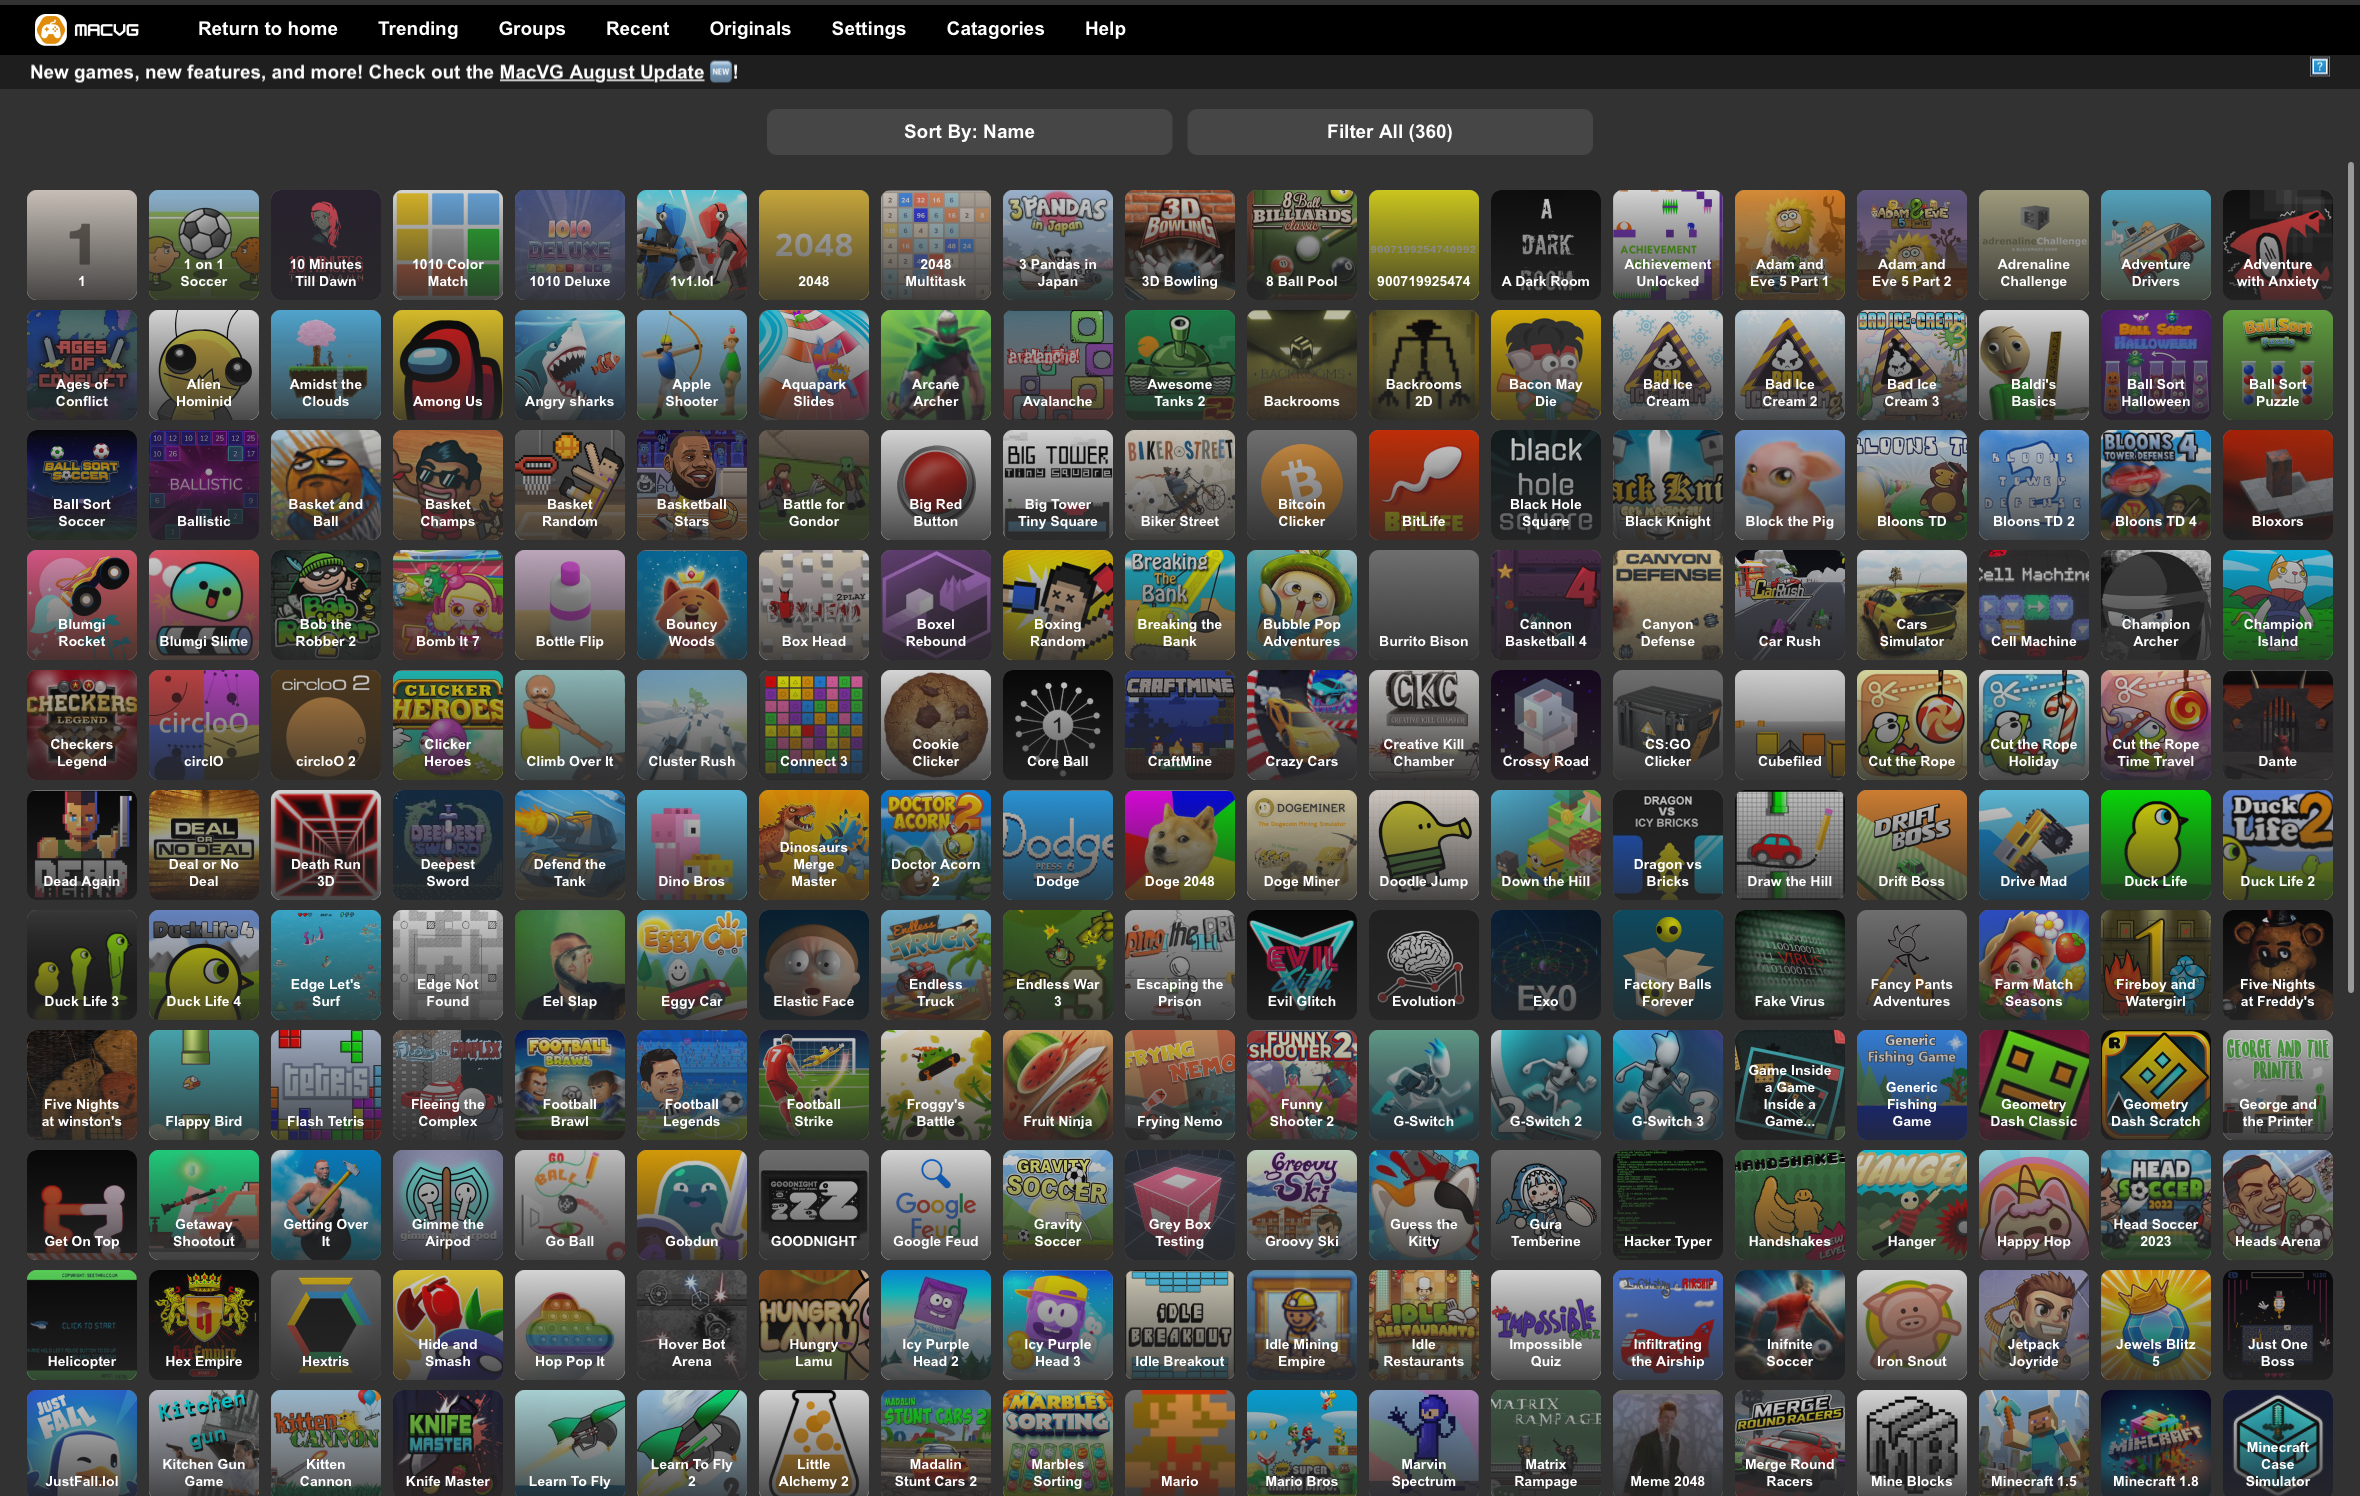Open the Sort By: Name dropdown
Image resolution: width=2360 pixels, height=1496 pixels.
coord(969,132)
